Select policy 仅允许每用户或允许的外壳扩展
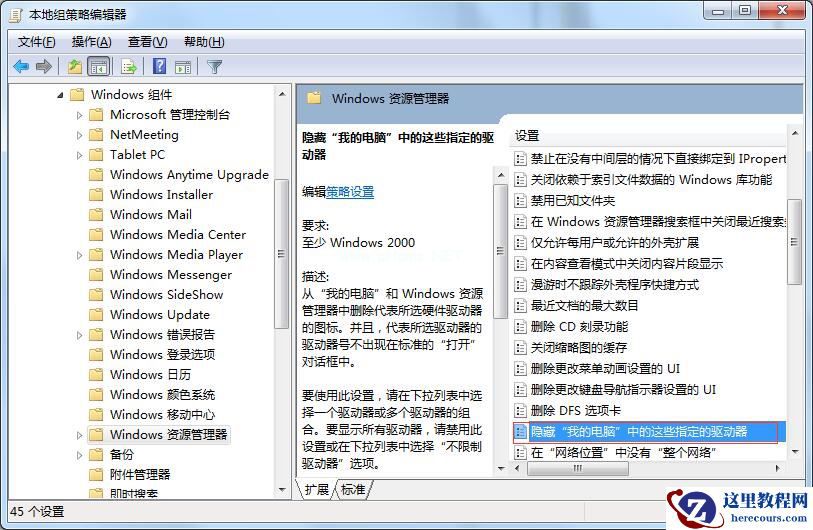The image size is (813, 530). click(614, 243)
